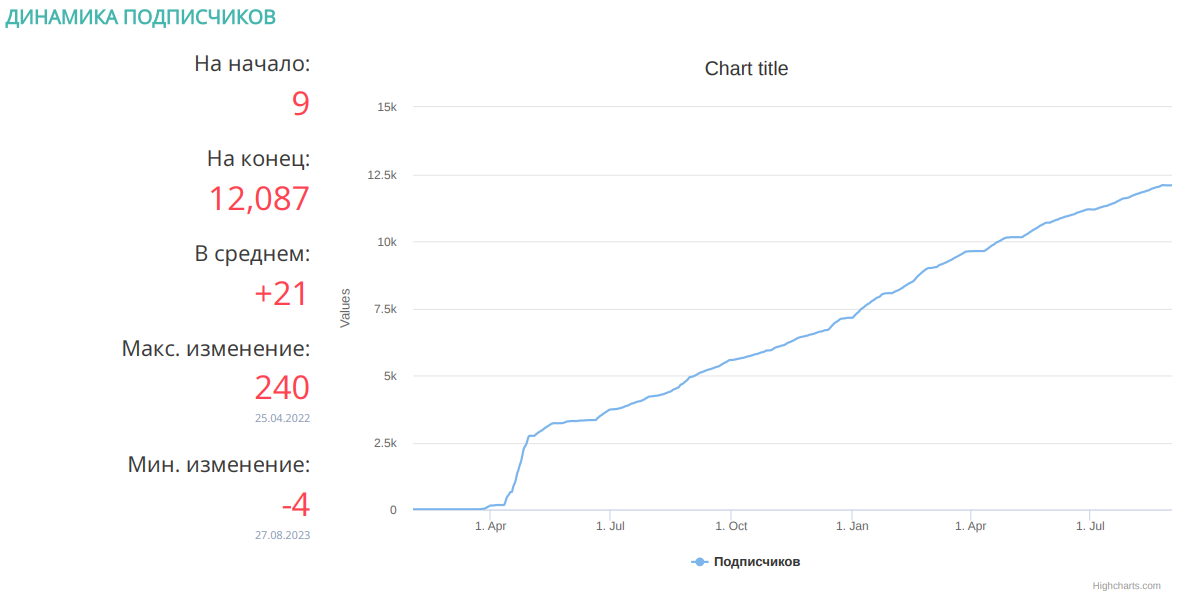Screen dimensions: 1188x599
Task: Click the 7.5k y-axis label
Action: click(x=383, y=309)
